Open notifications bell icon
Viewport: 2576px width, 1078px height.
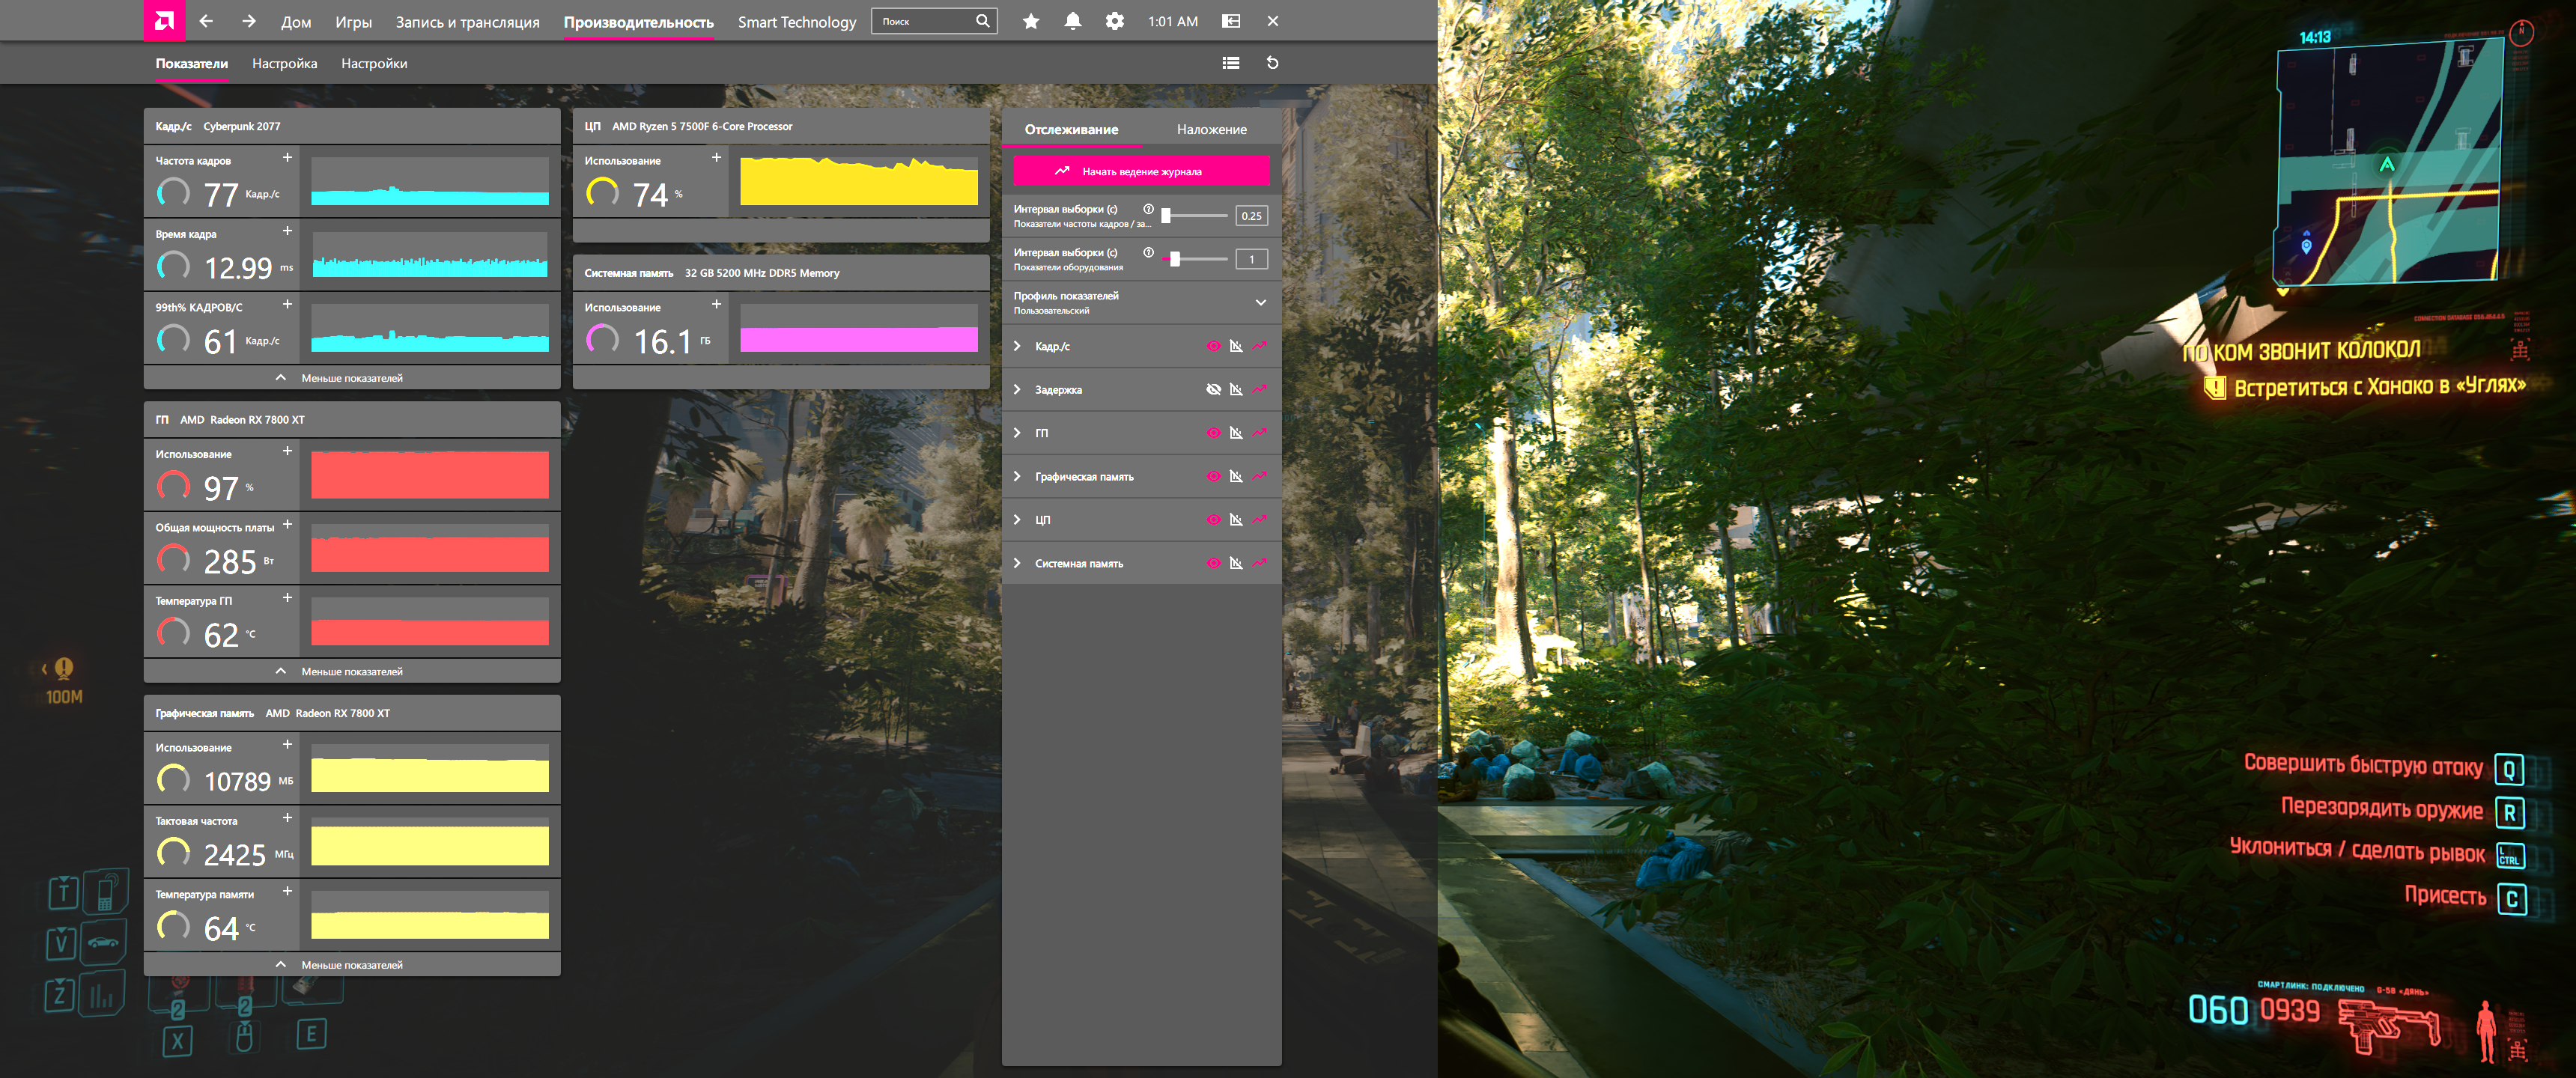click(x=1072, y=21)
